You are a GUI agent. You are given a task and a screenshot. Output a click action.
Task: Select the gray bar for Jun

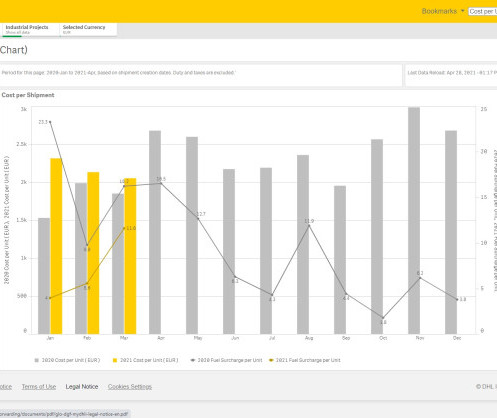(x=229, y=251)
